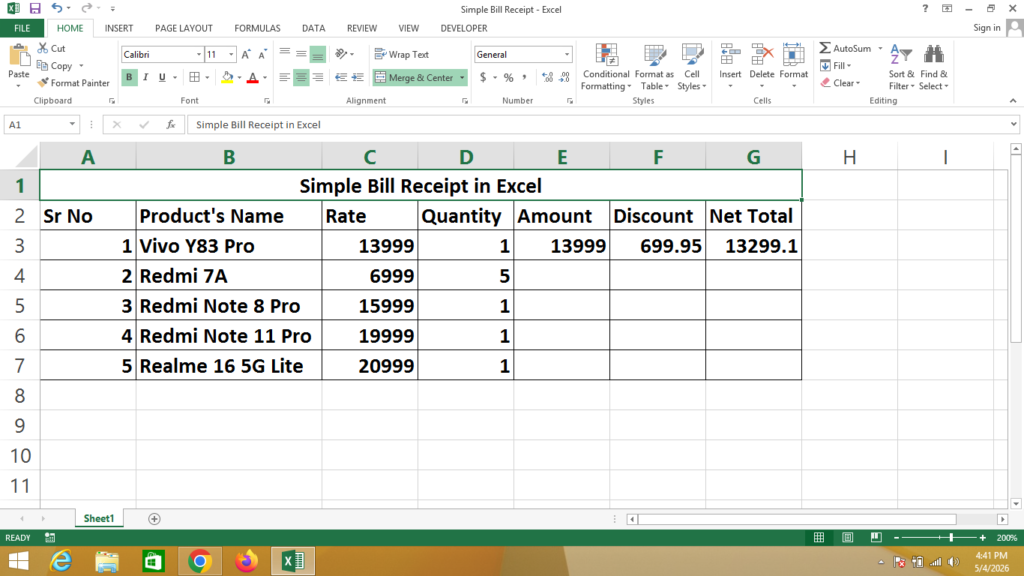Increase font size with the large A icon
This screenshot has height=576, width=1024.
pos(246,55)
